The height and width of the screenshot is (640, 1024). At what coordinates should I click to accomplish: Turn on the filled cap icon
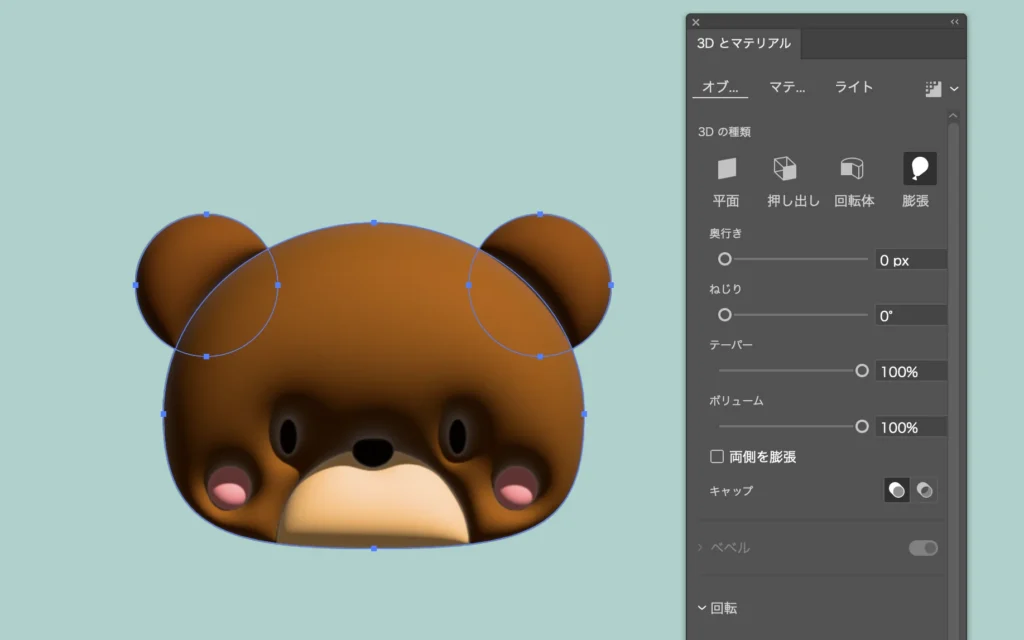[897, 490]
